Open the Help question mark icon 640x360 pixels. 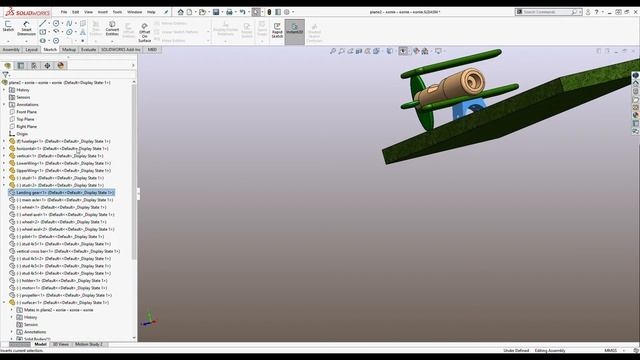pyautogui.click(x=596, y=12)
